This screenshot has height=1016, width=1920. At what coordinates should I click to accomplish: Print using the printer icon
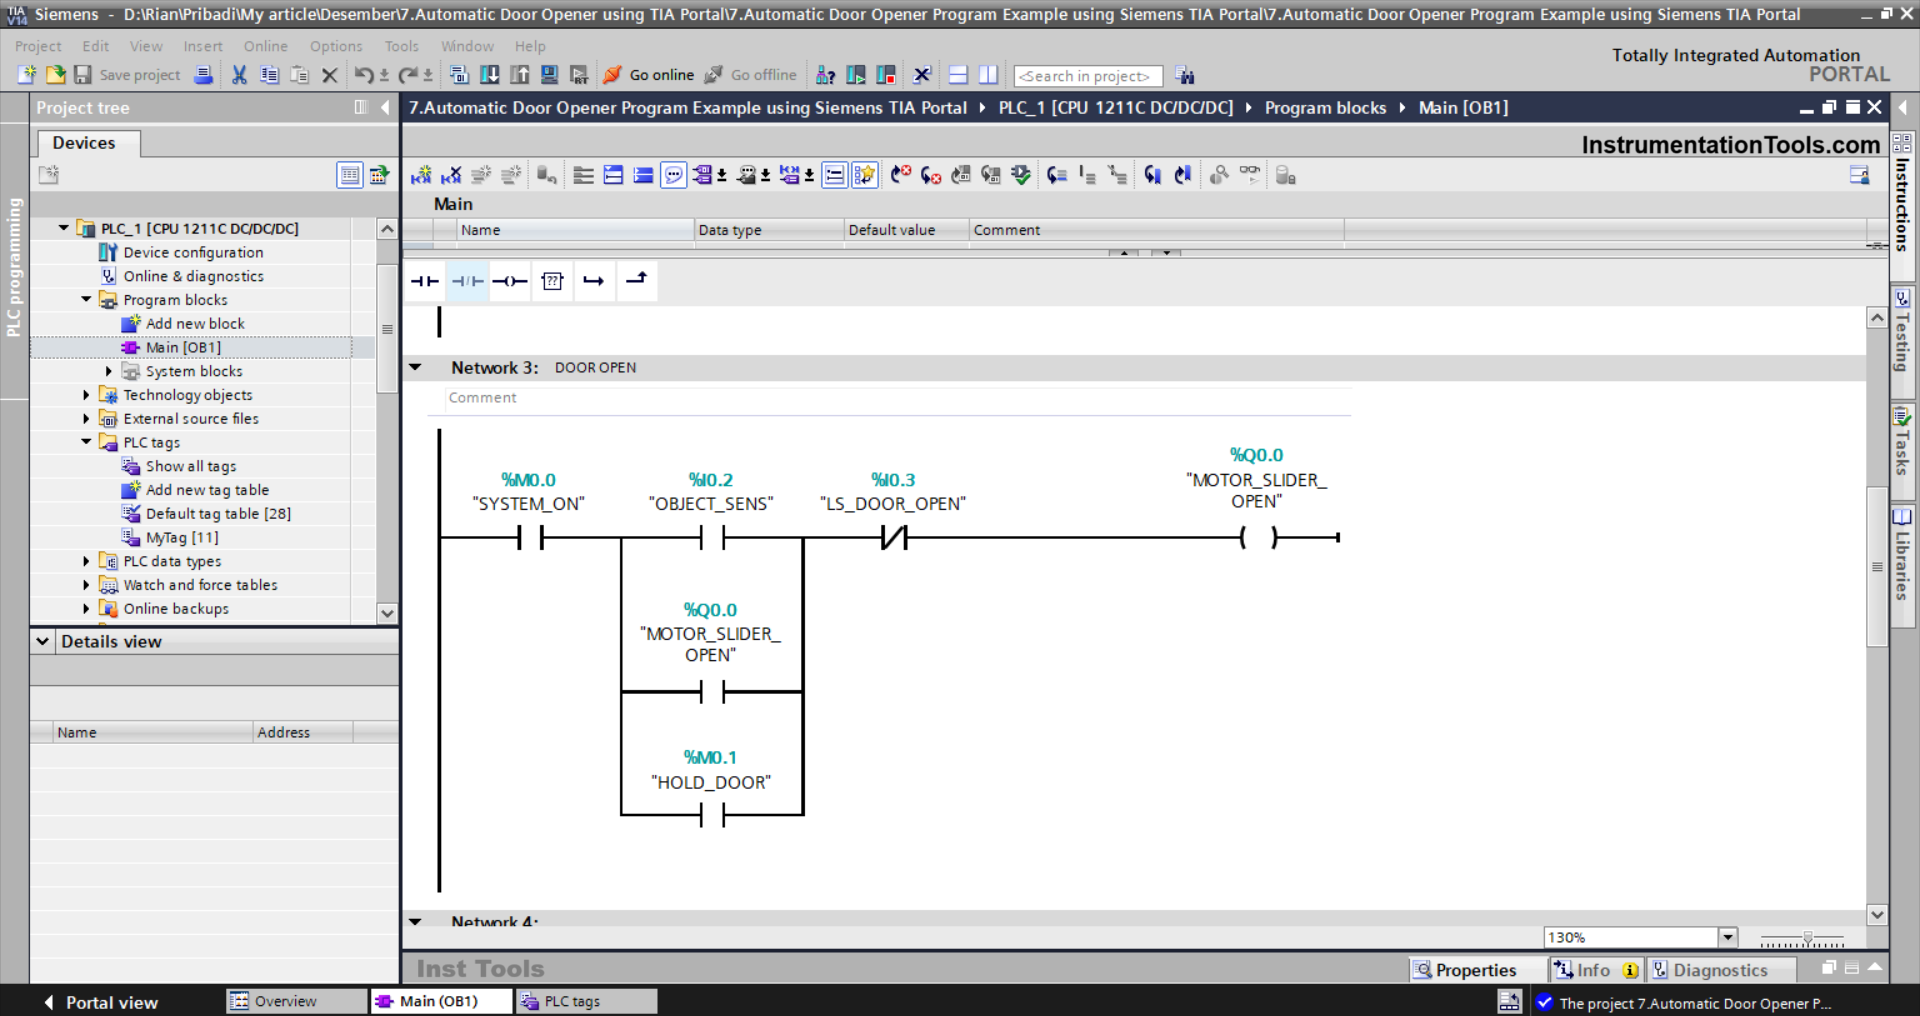click(203, 75)
